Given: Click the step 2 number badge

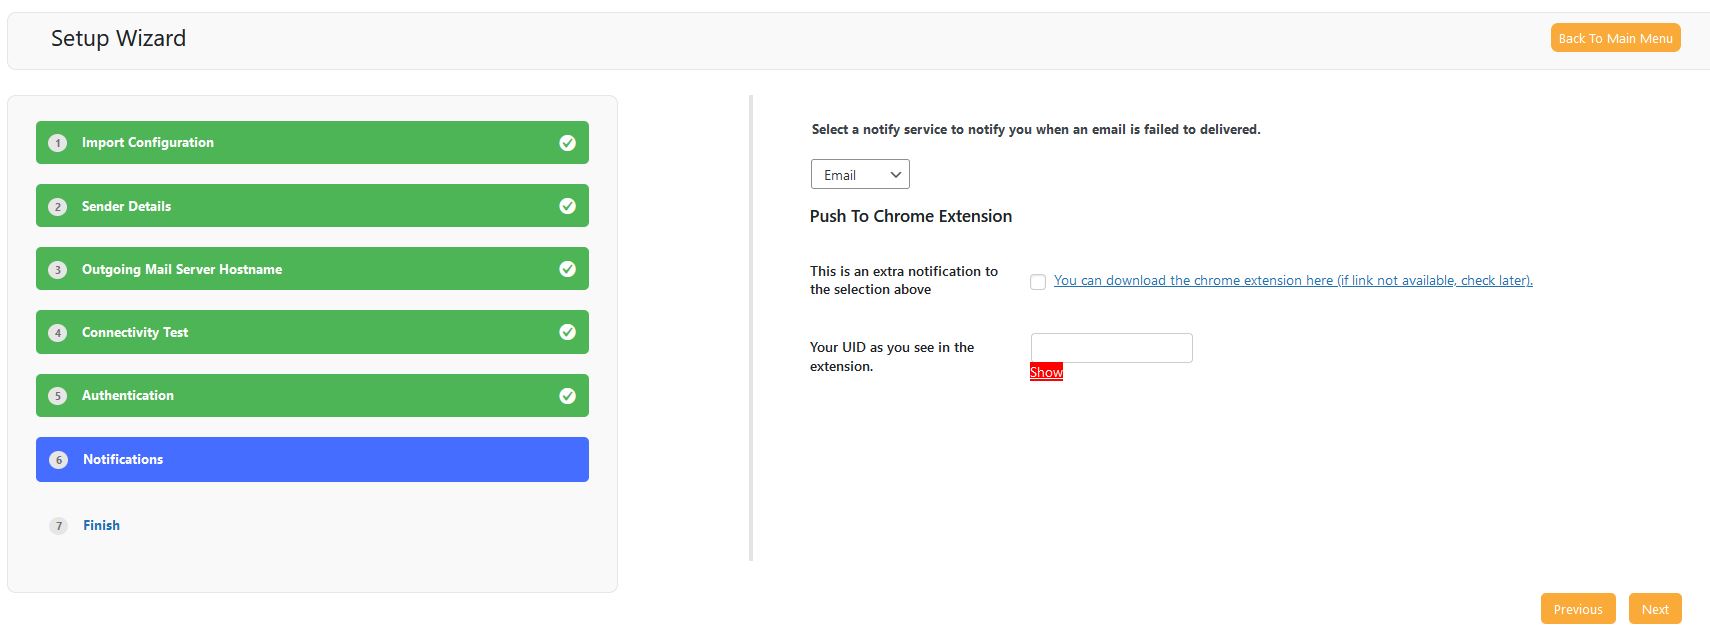Looking at the screenshot, I should (x=58, y=207).
